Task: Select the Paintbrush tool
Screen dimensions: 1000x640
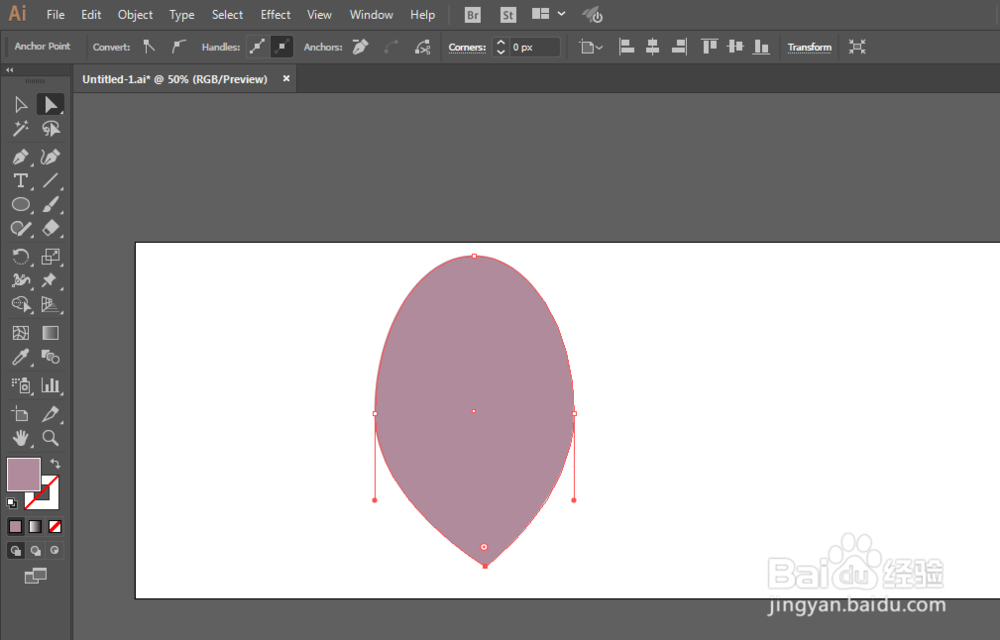Action: point(50,205)
